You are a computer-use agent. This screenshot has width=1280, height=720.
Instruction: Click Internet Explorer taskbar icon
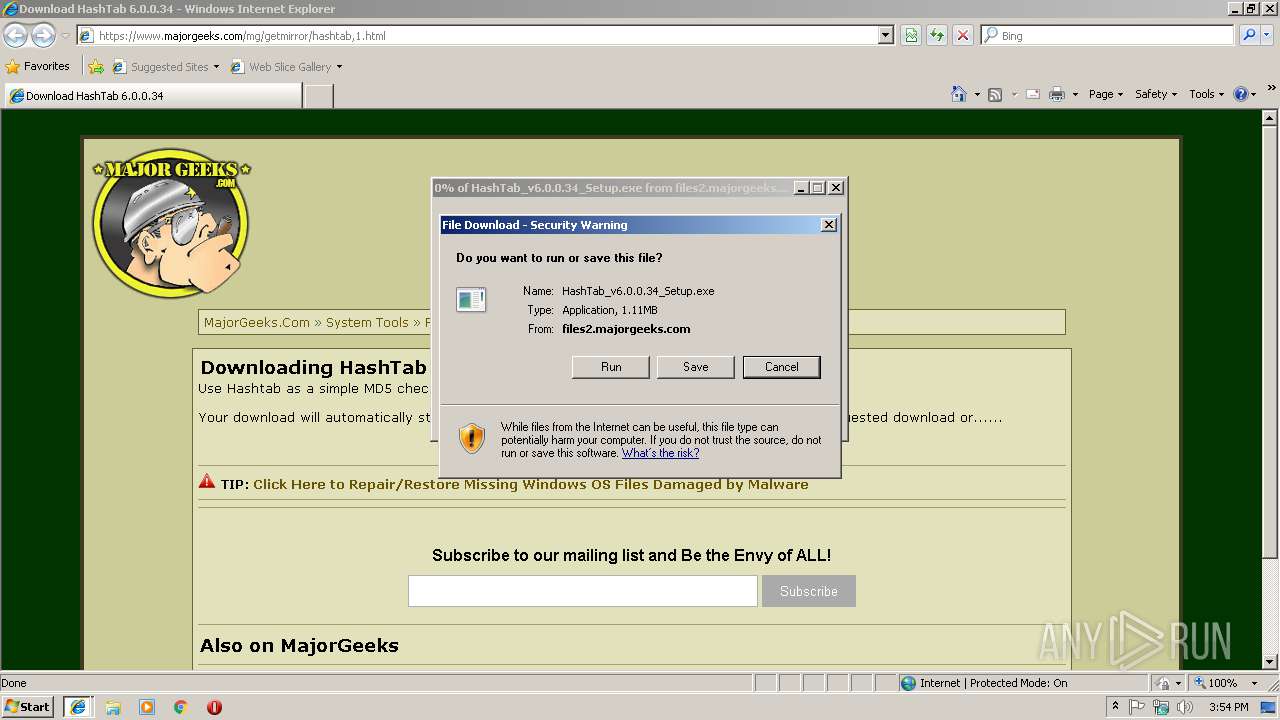pyautogui.click(x=77, y=707)
